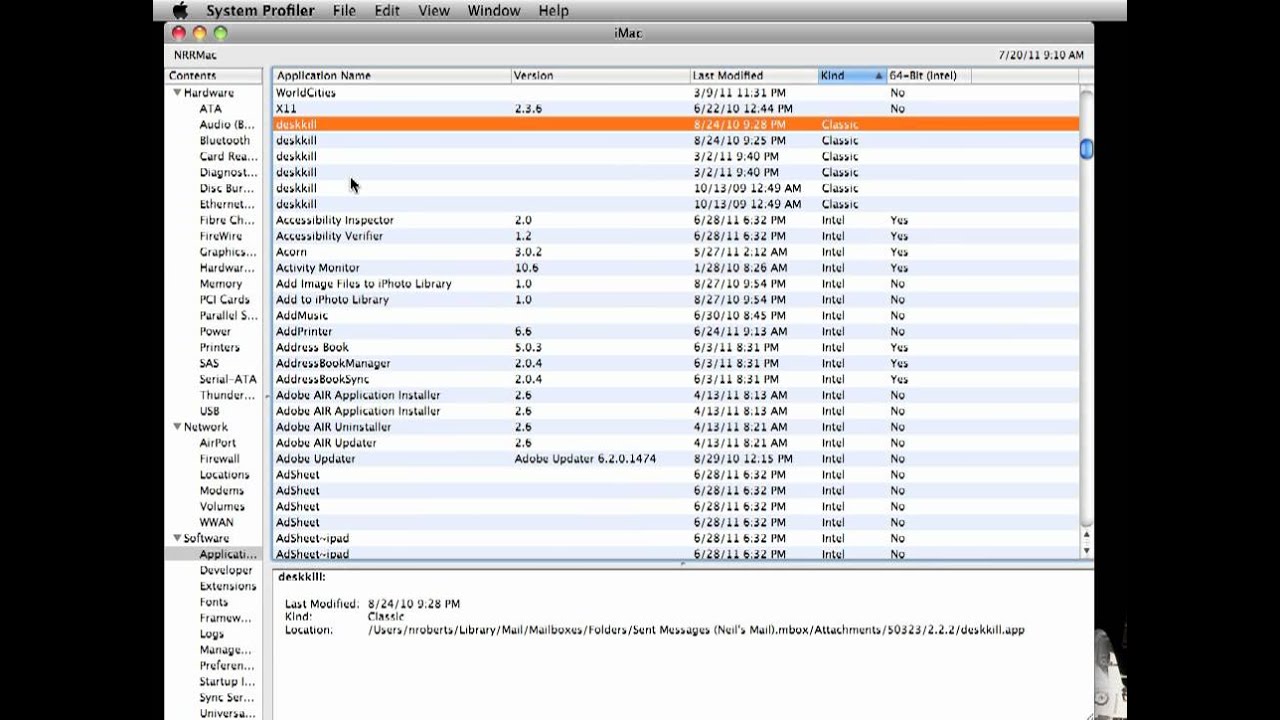Select the AddPrinter row
Screen dimensions: 1280x720
[x=676, y=331]
